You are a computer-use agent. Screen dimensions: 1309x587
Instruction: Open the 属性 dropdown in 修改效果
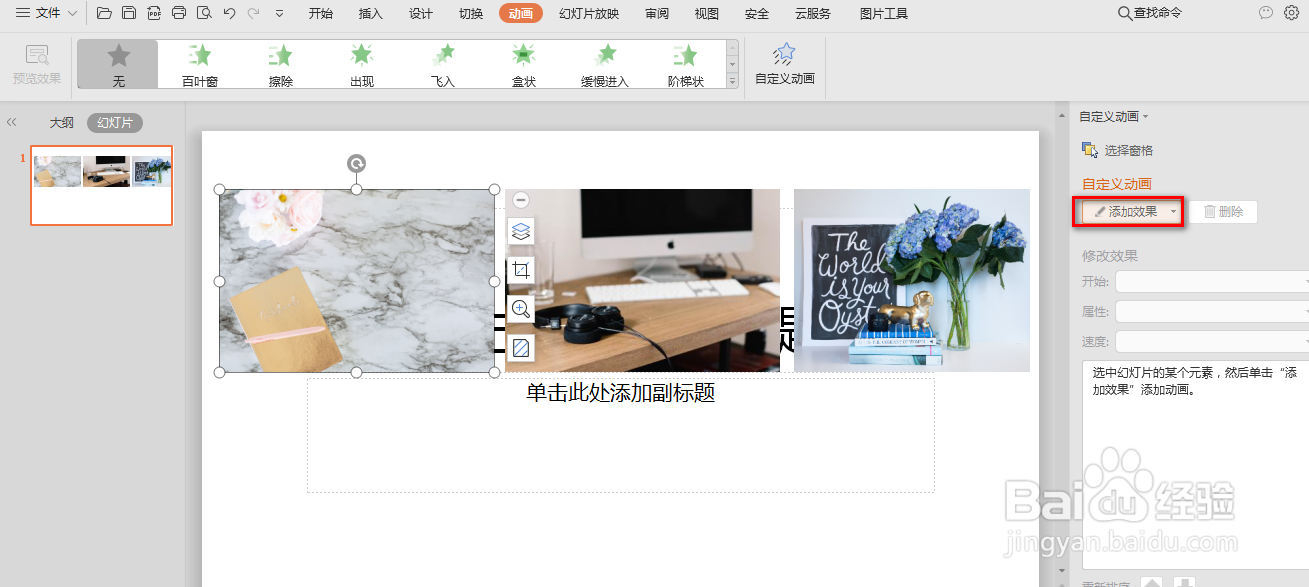pos(1212,312)
